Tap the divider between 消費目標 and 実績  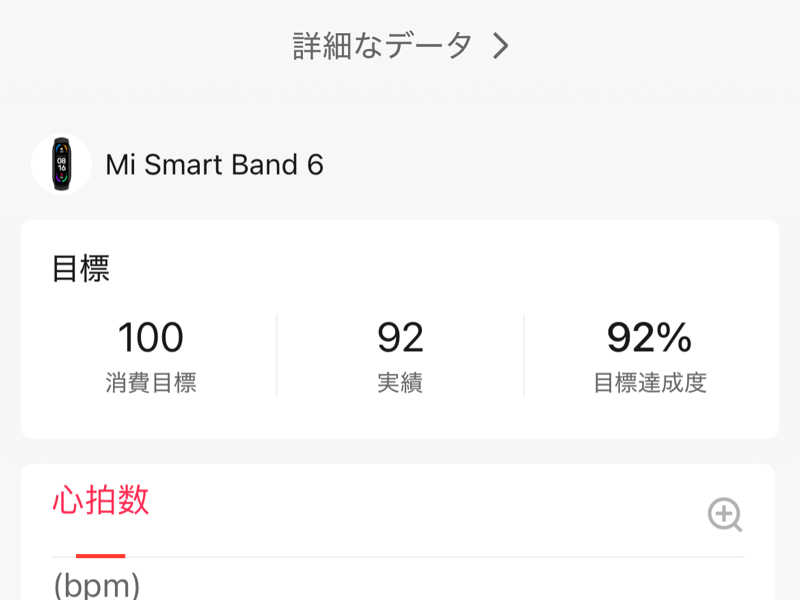coord(277,355)
